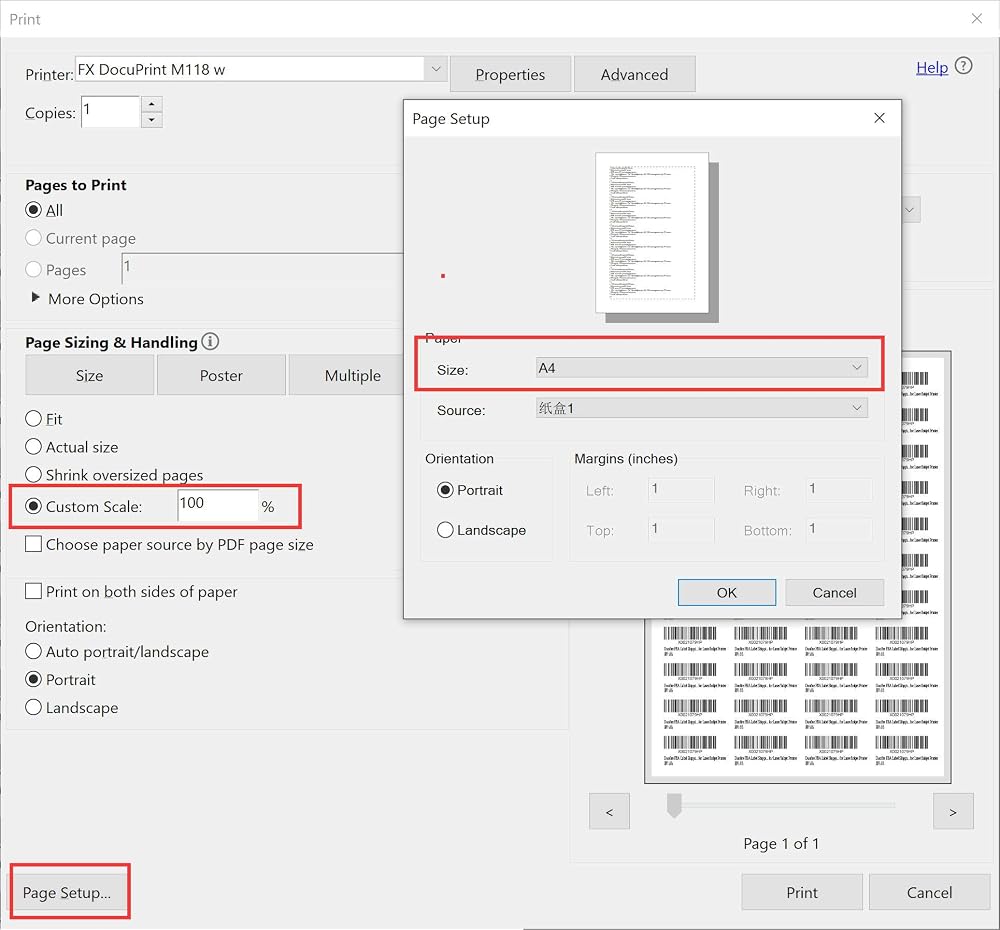
Task: Select Shrink oversized pages option
Action: 33,475
